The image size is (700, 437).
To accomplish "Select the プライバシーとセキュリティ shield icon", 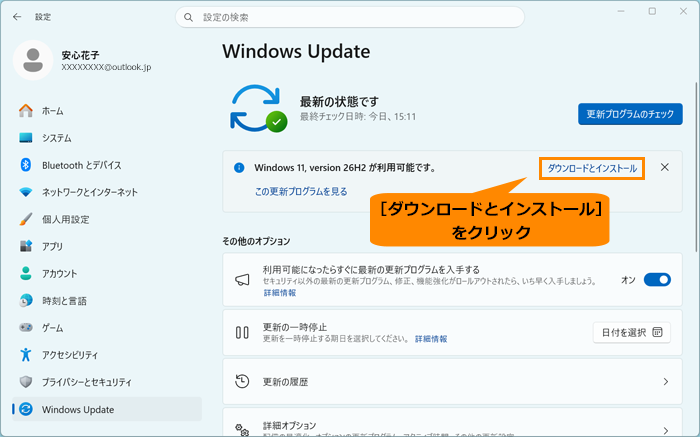I will click(26, 382).
